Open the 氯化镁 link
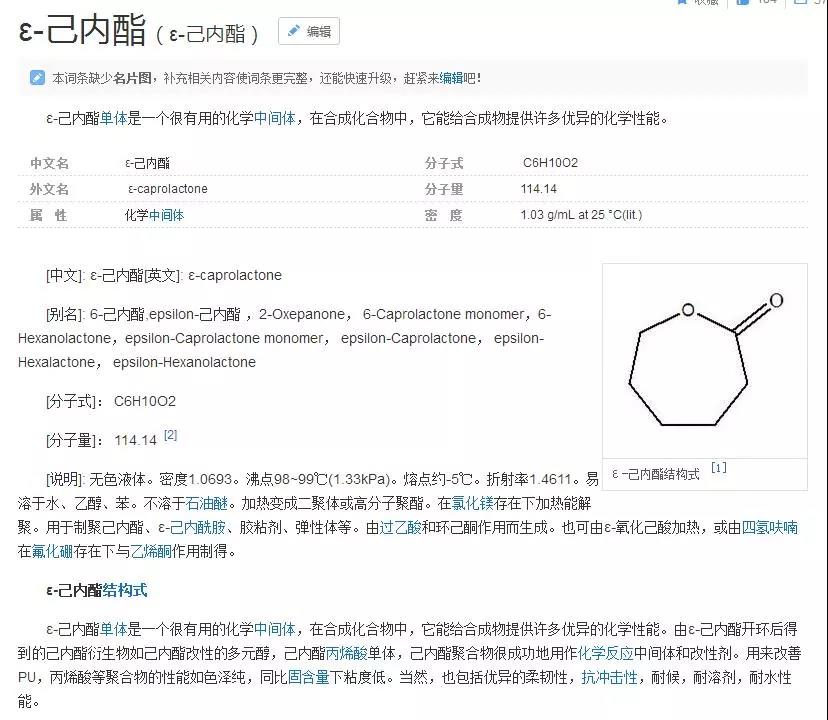 pyautogui.click(x=472, y=503)
